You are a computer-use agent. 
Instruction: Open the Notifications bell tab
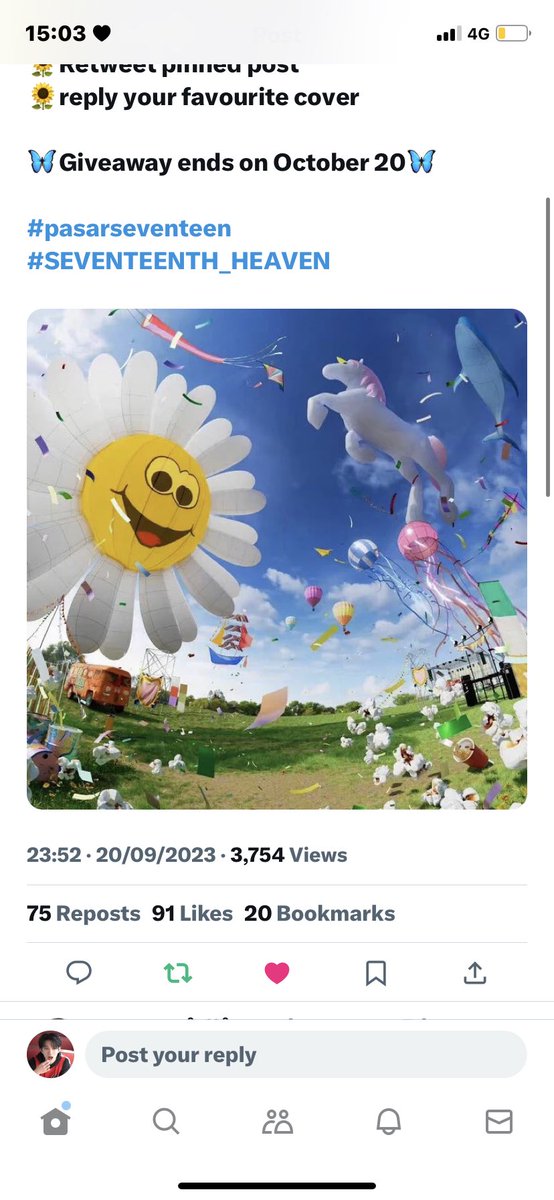[388, 1122]
